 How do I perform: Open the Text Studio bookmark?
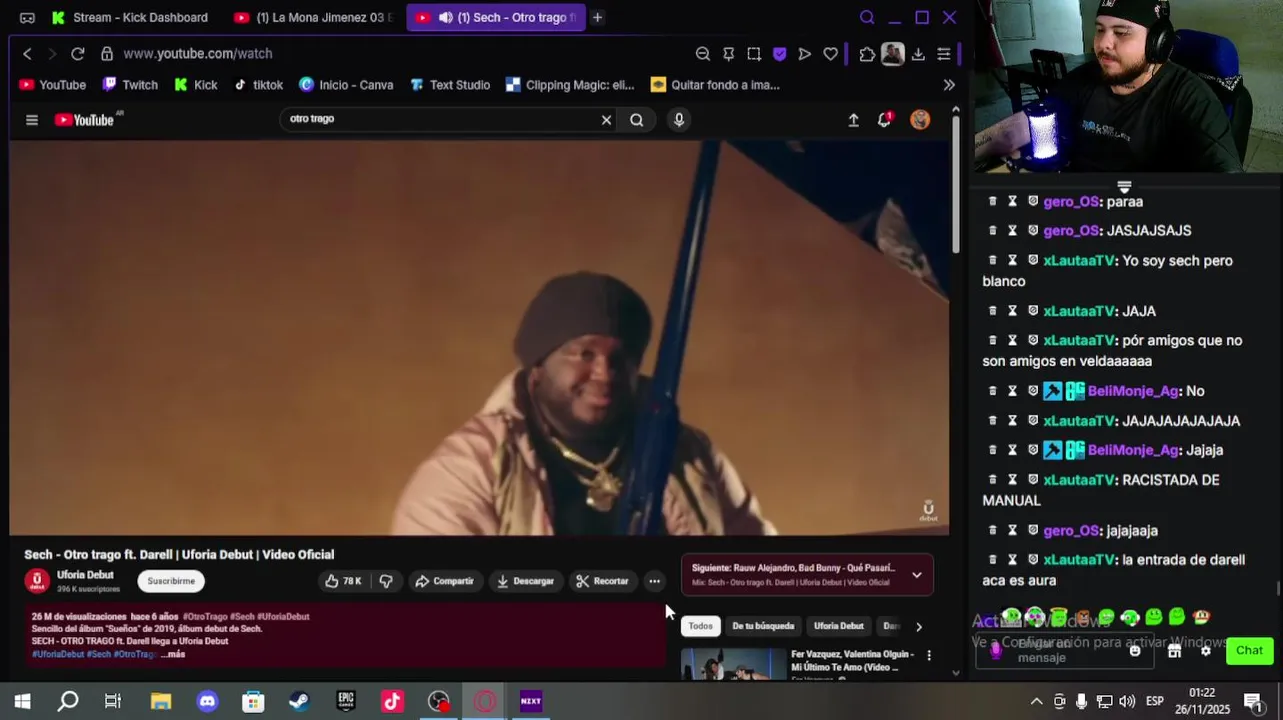[x=450, y=85]
